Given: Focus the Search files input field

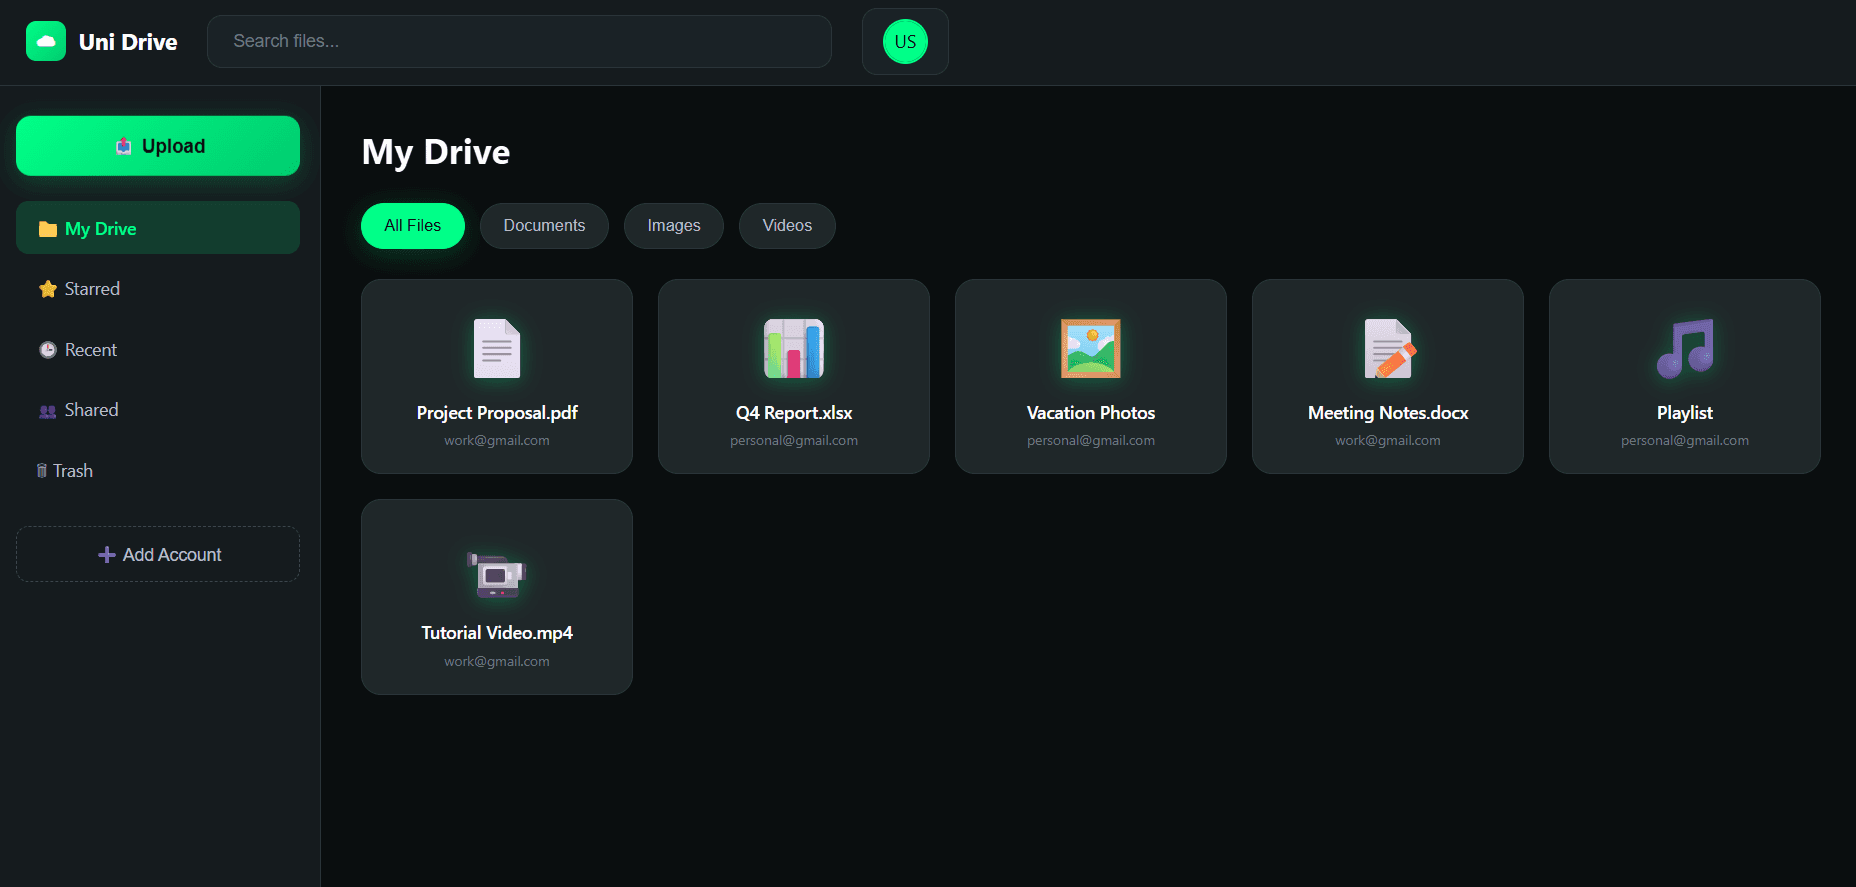Looking at the screenshot, I should point(519,41).
